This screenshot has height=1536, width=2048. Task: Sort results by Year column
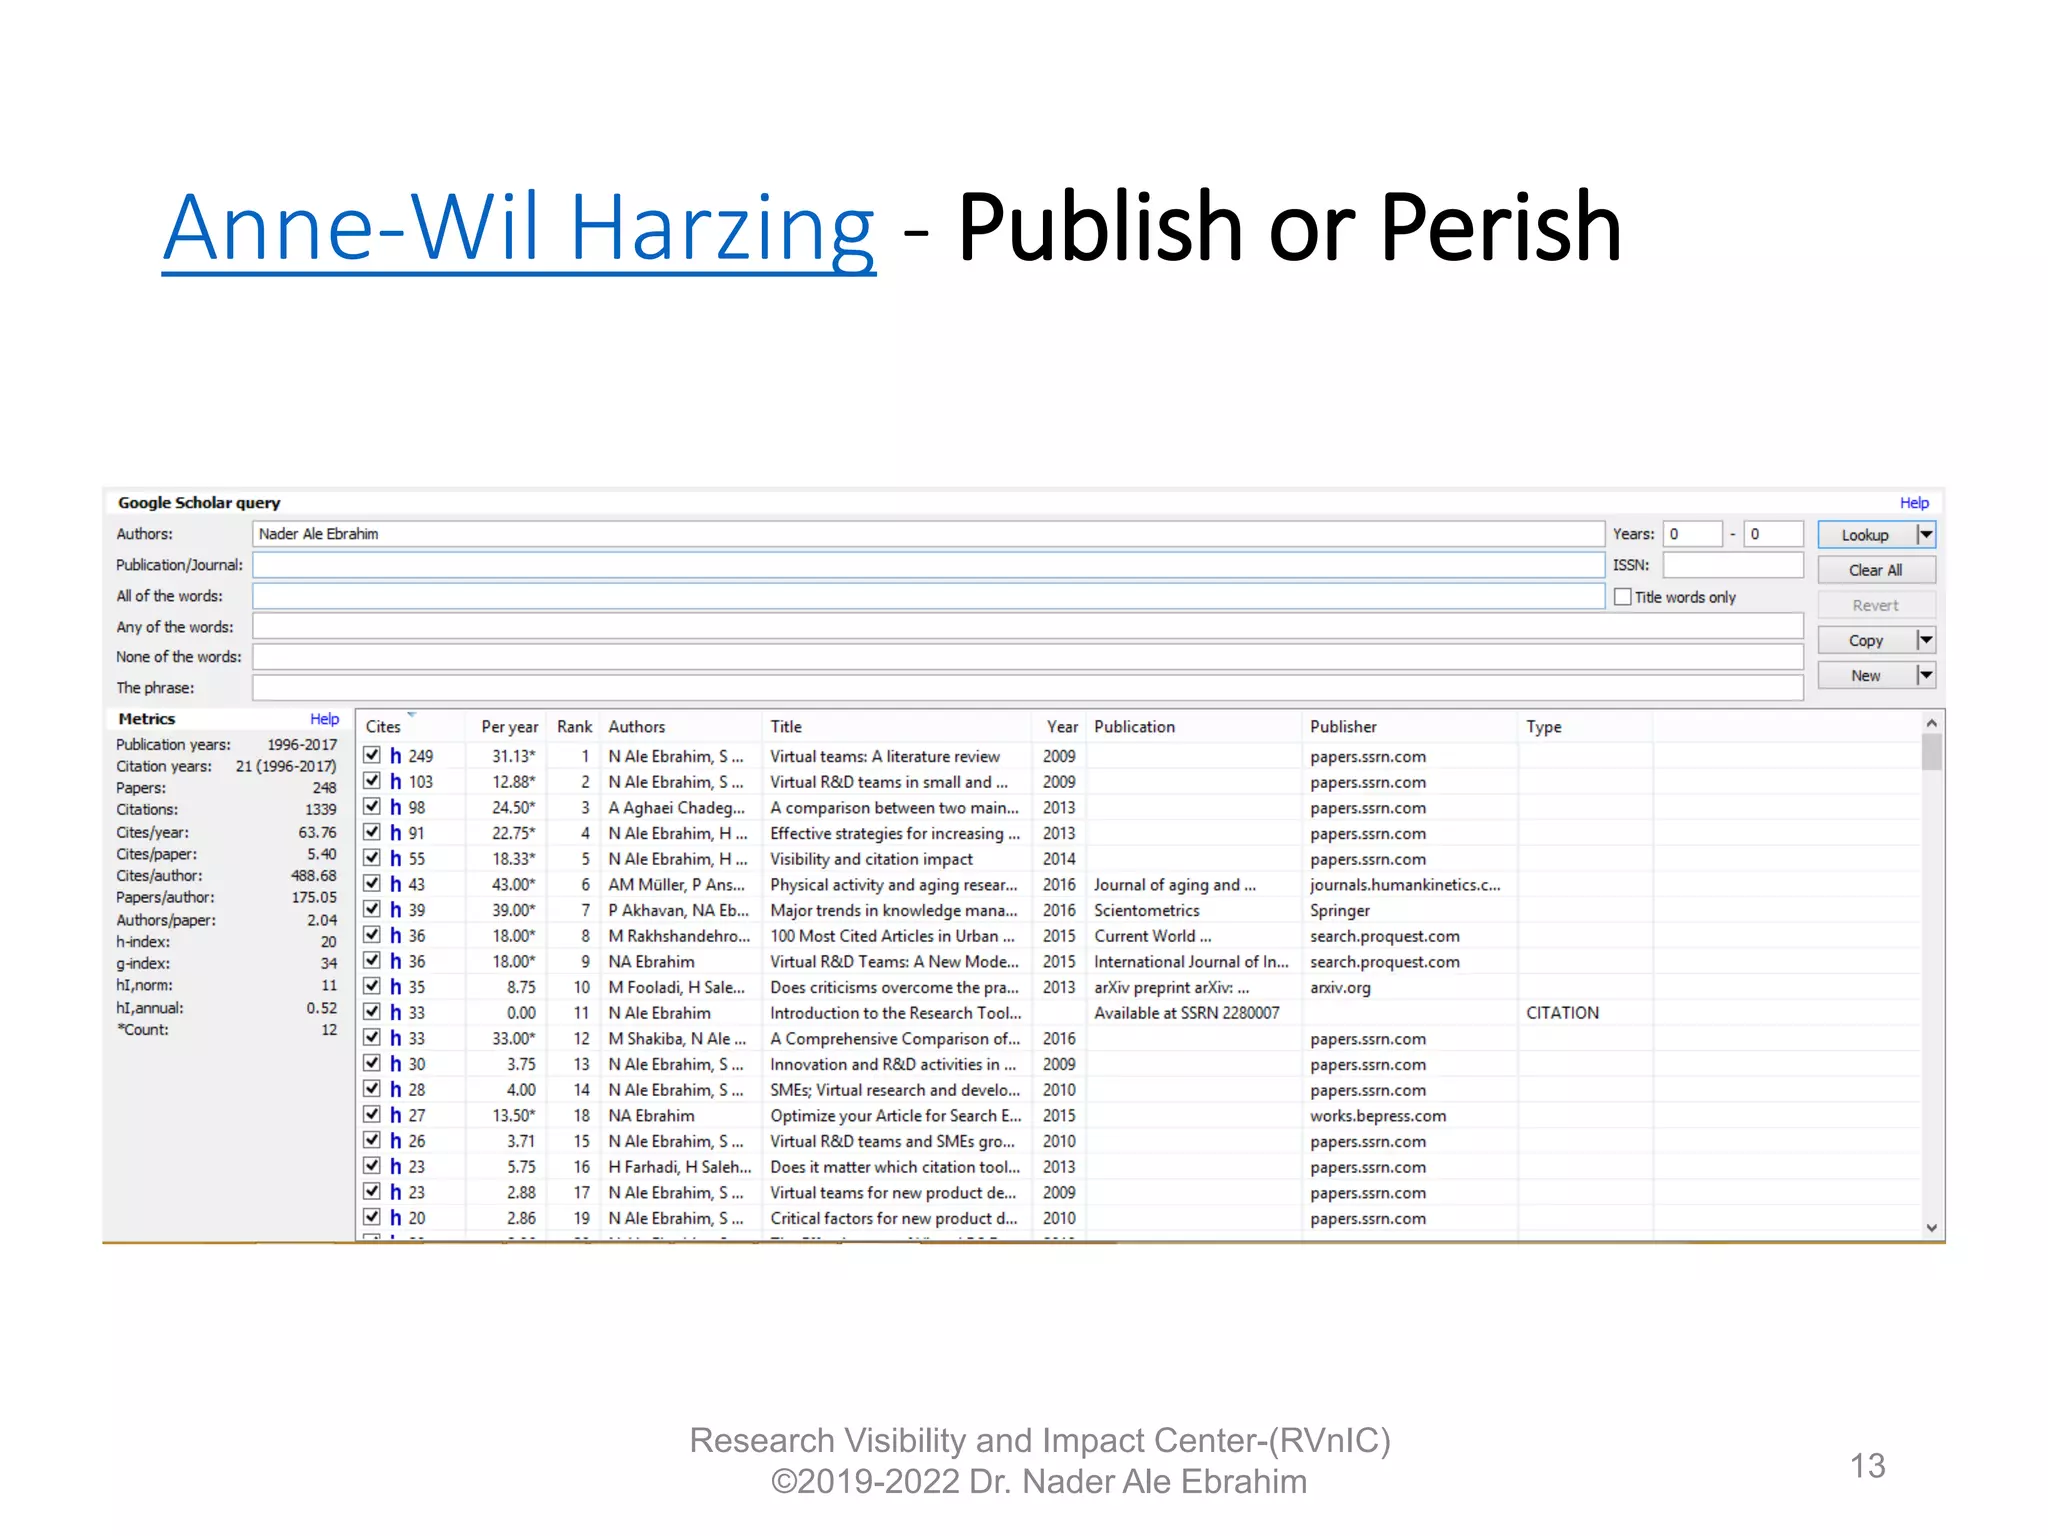pyautogui.click(x=1059, y=727)
